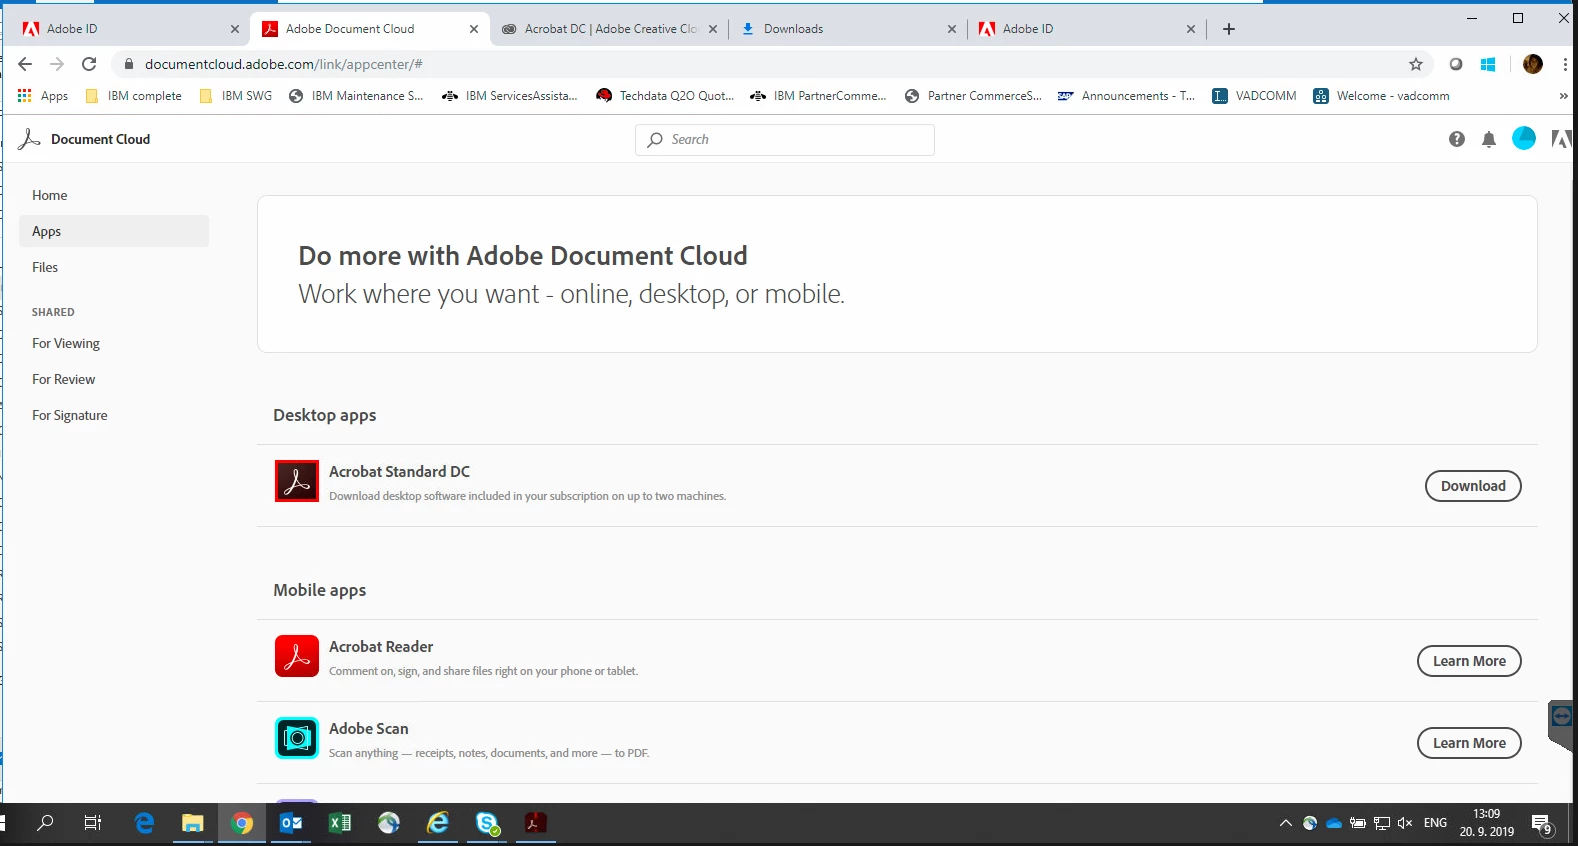Switch to the Downloads tab
This screenshot has width=1578, height=846.
point(849,29)
